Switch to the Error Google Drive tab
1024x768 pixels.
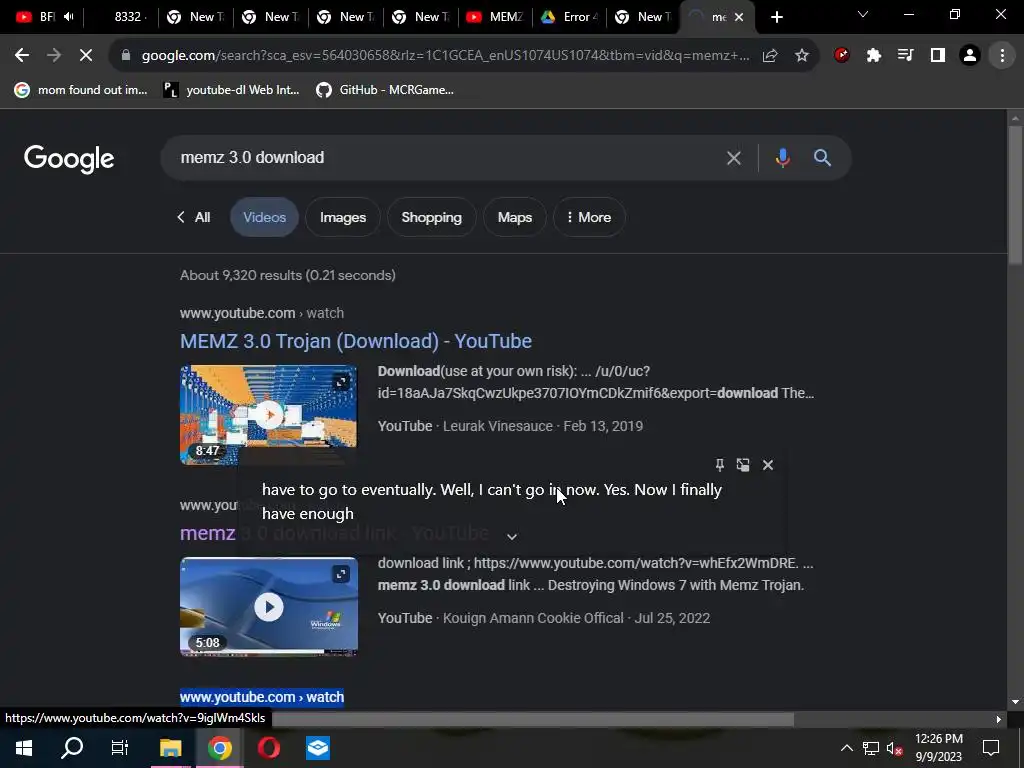pyautogui.click(x=570, y=17)
